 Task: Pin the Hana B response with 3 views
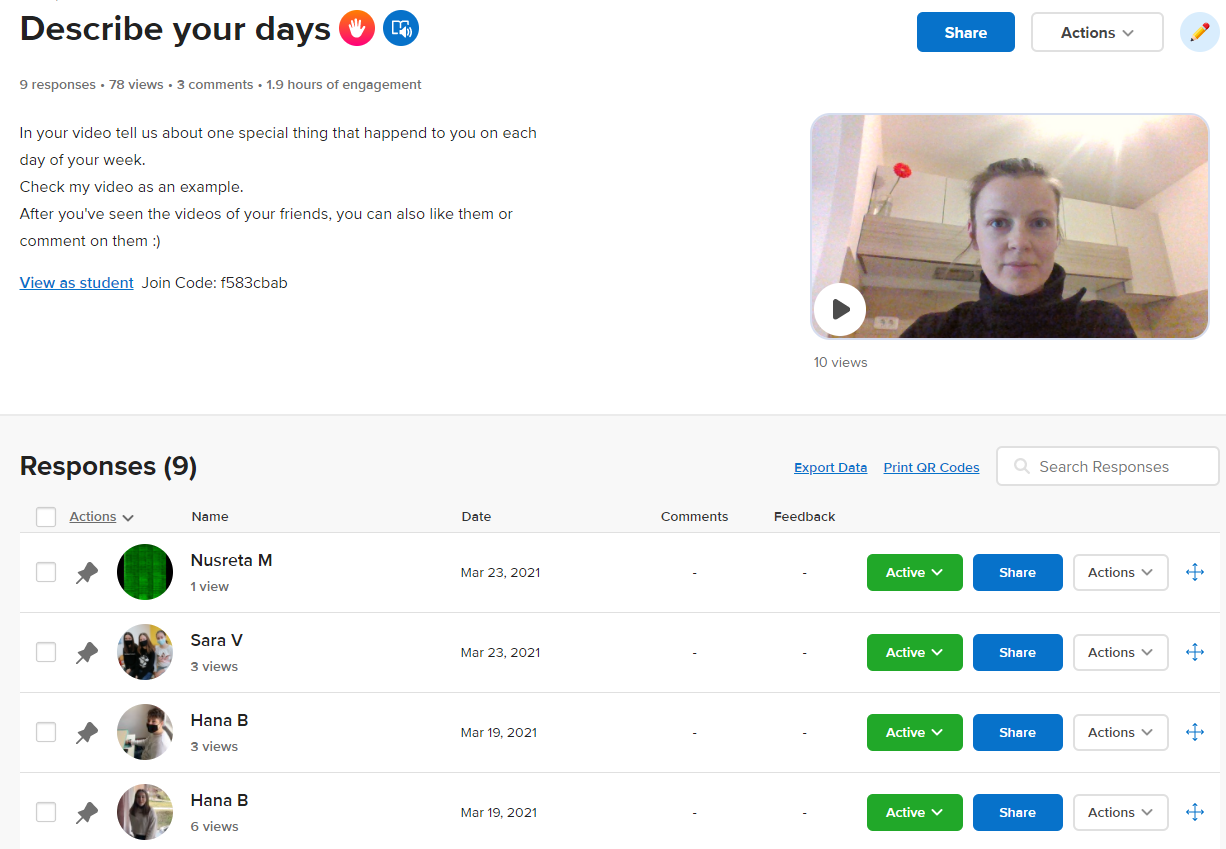tap(87, 732)
